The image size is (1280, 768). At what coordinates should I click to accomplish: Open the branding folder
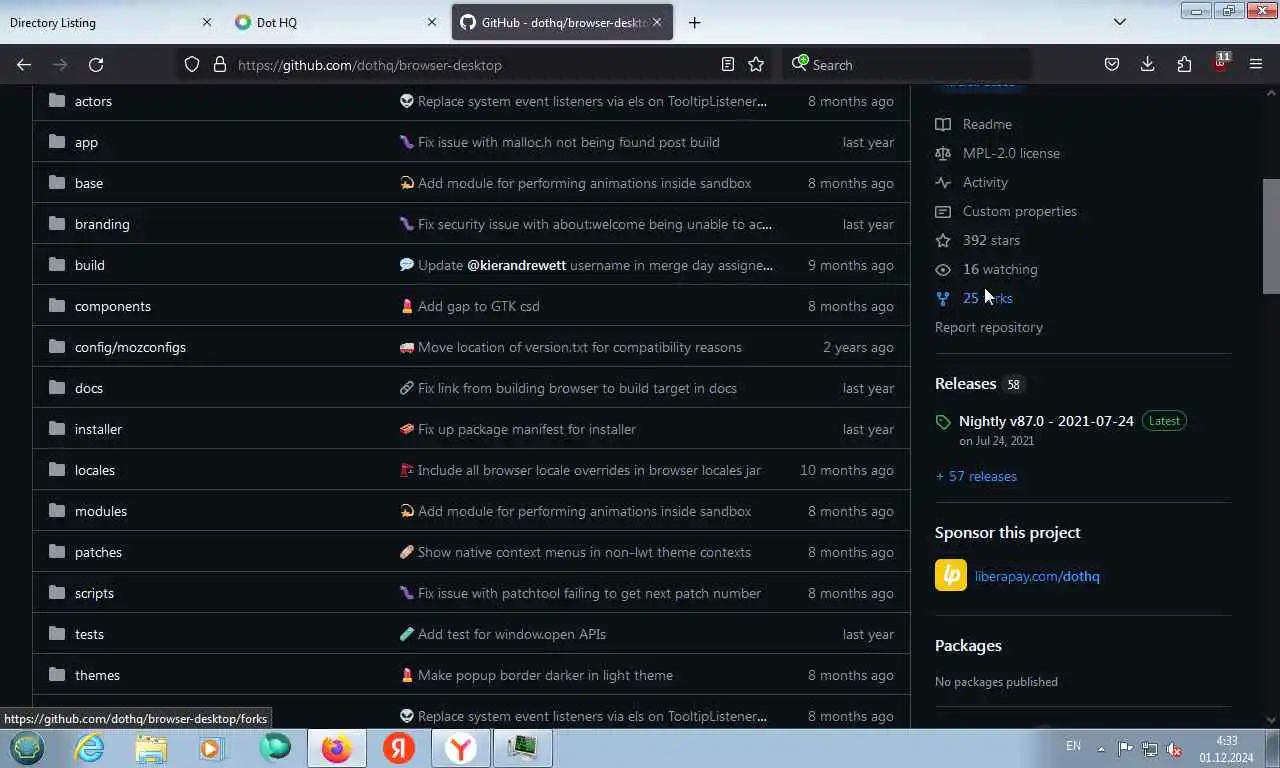pos(102,224)
